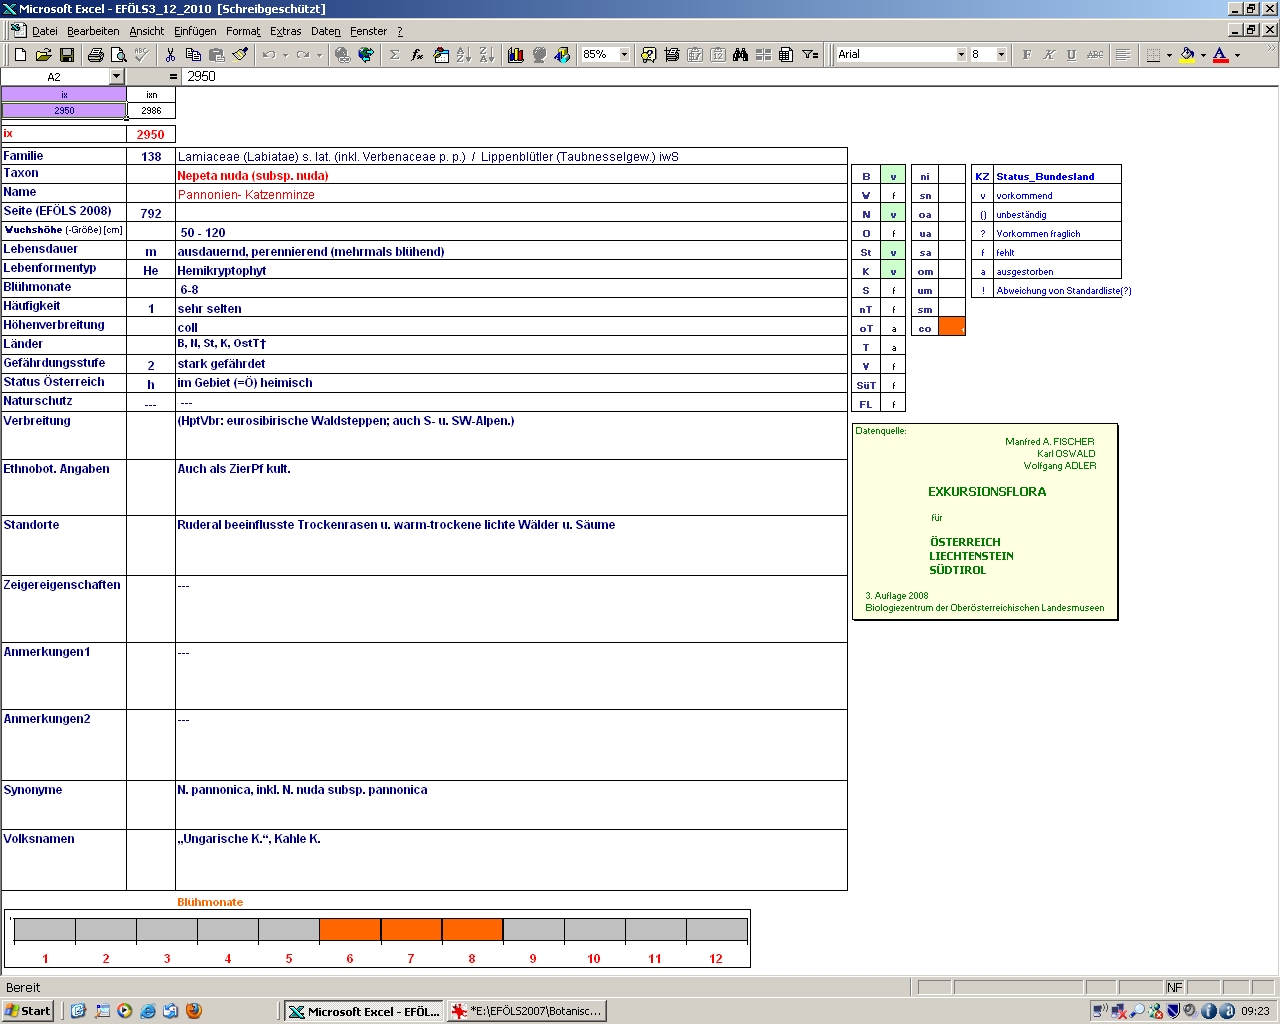Open the Paste Function fx icon
This screenshot has height=1024, width=1280.
(417, 55)
